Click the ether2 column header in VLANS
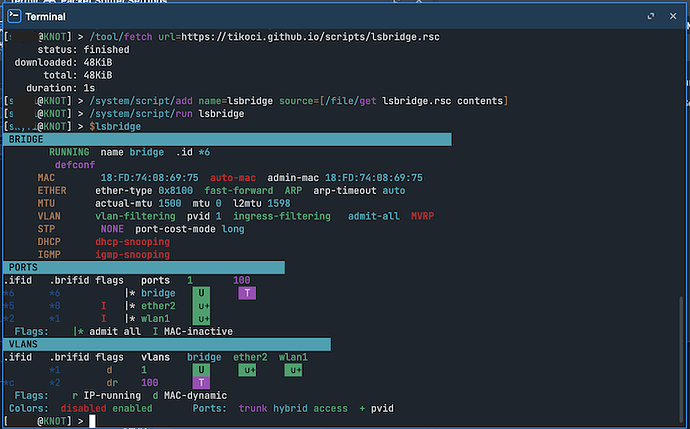Image resolution: width=690 pixels, height=429 pixels. point(250,357)
